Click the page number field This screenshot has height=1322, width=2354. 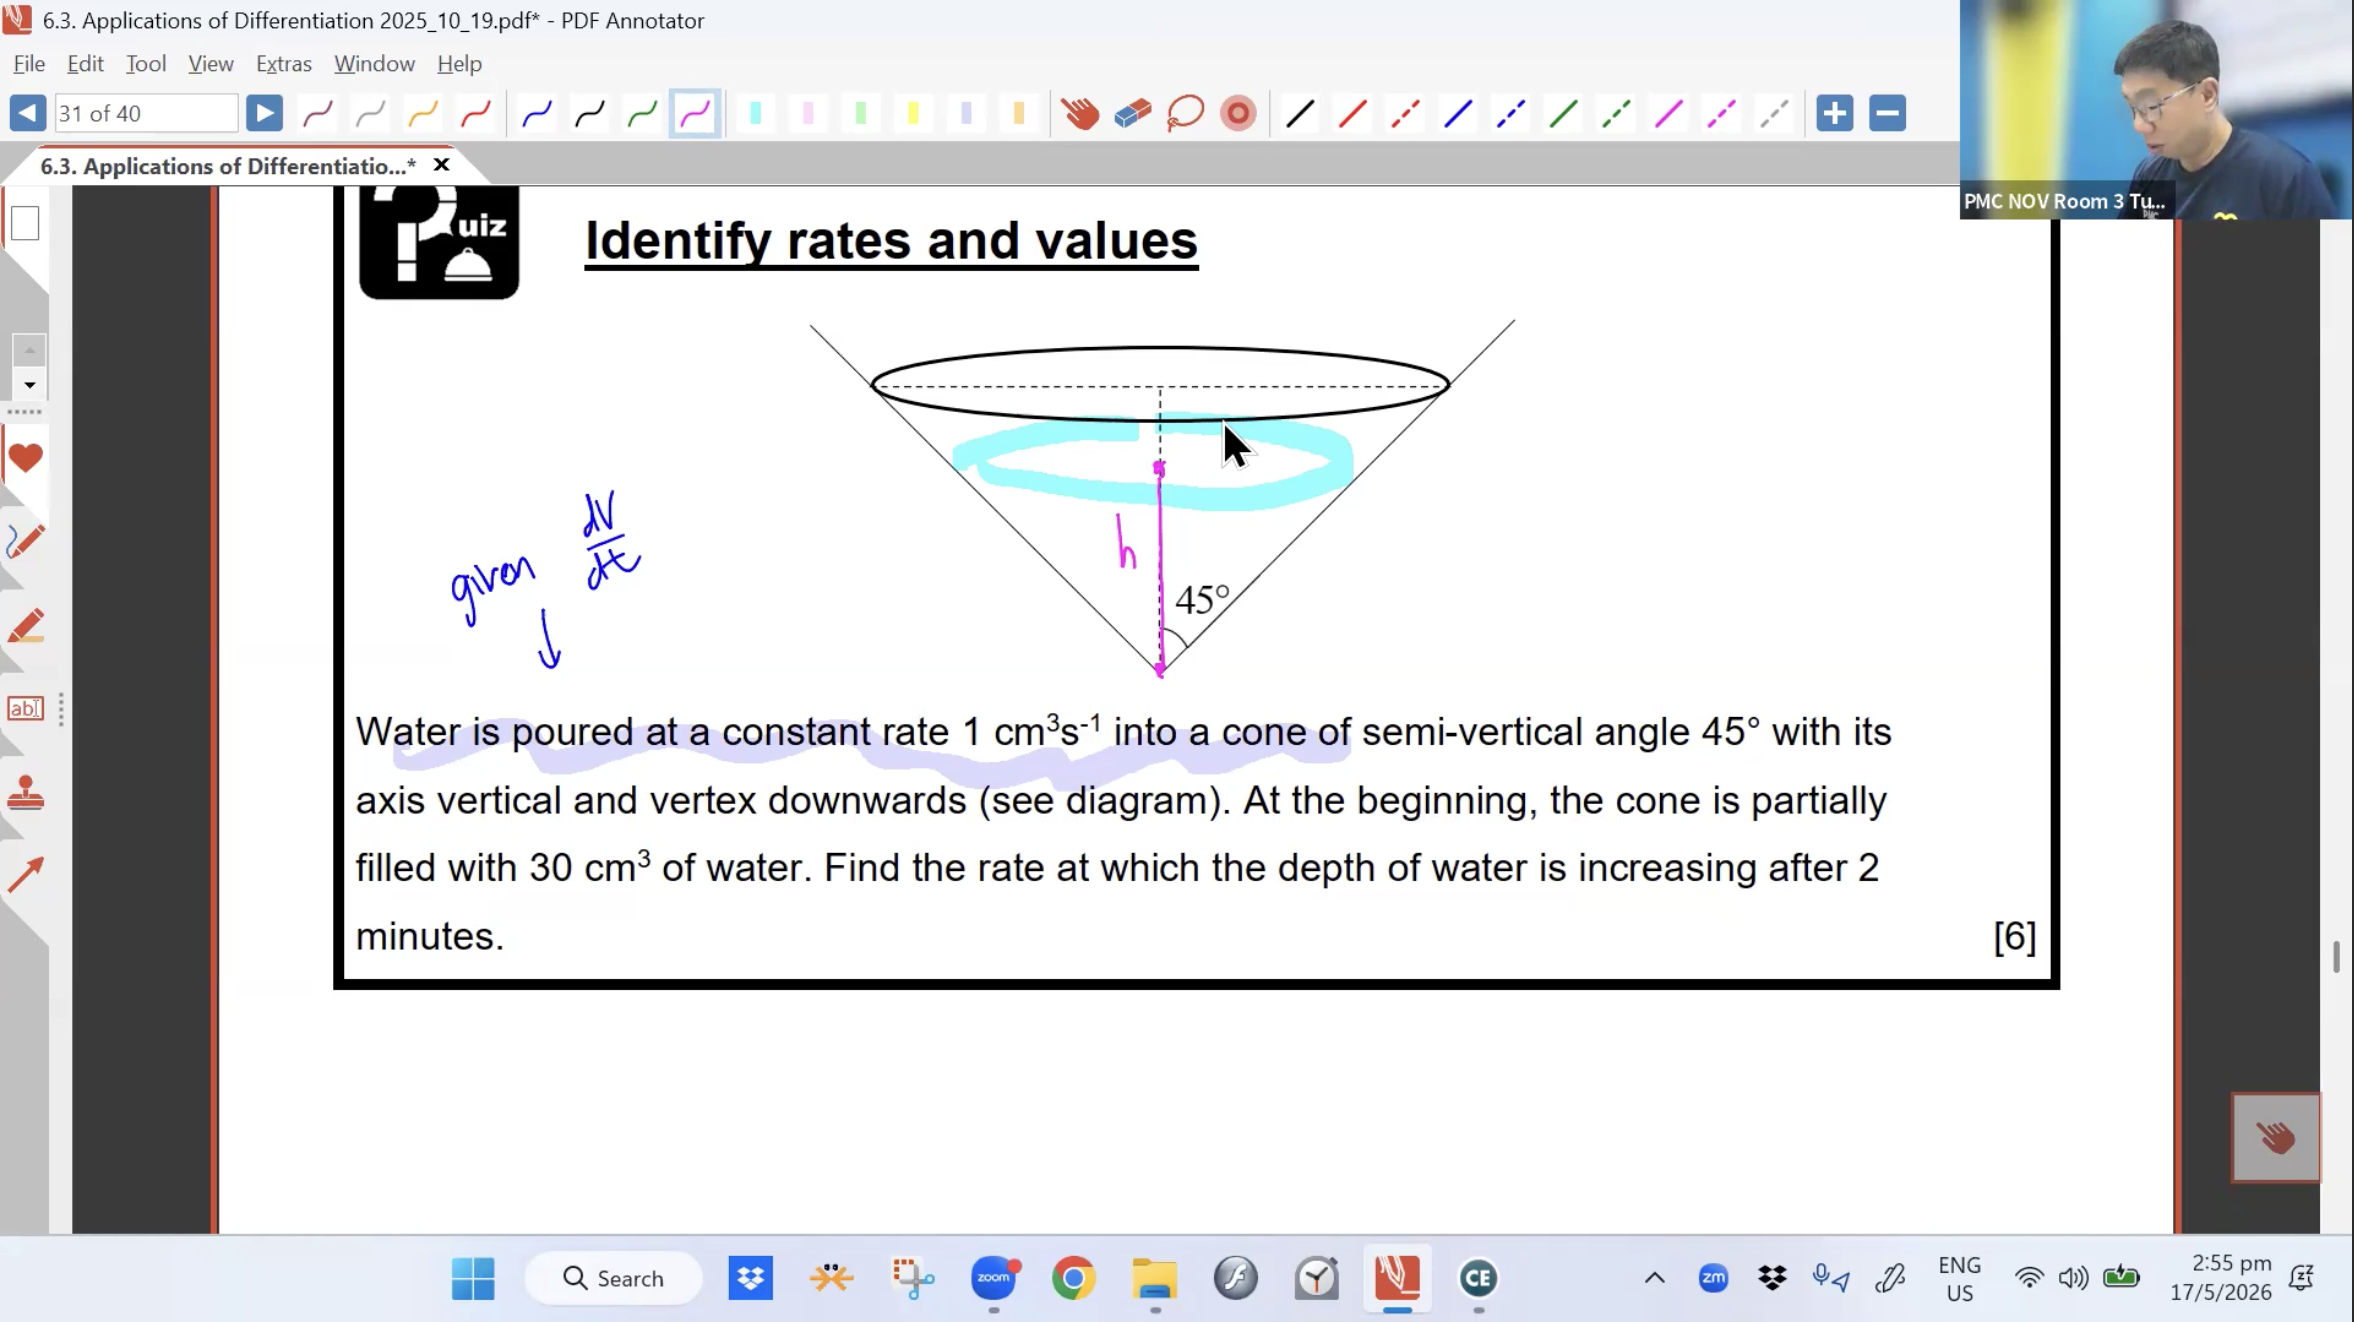click(x=146, y=113)
